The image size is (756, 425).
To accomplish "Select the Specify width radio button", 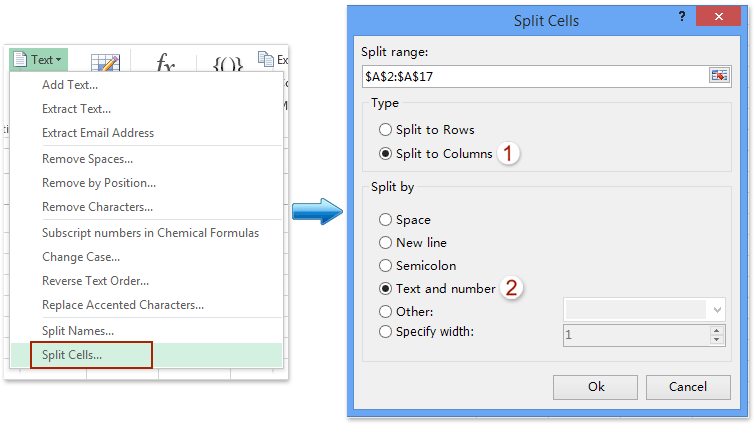I will [x=386, y=332].
